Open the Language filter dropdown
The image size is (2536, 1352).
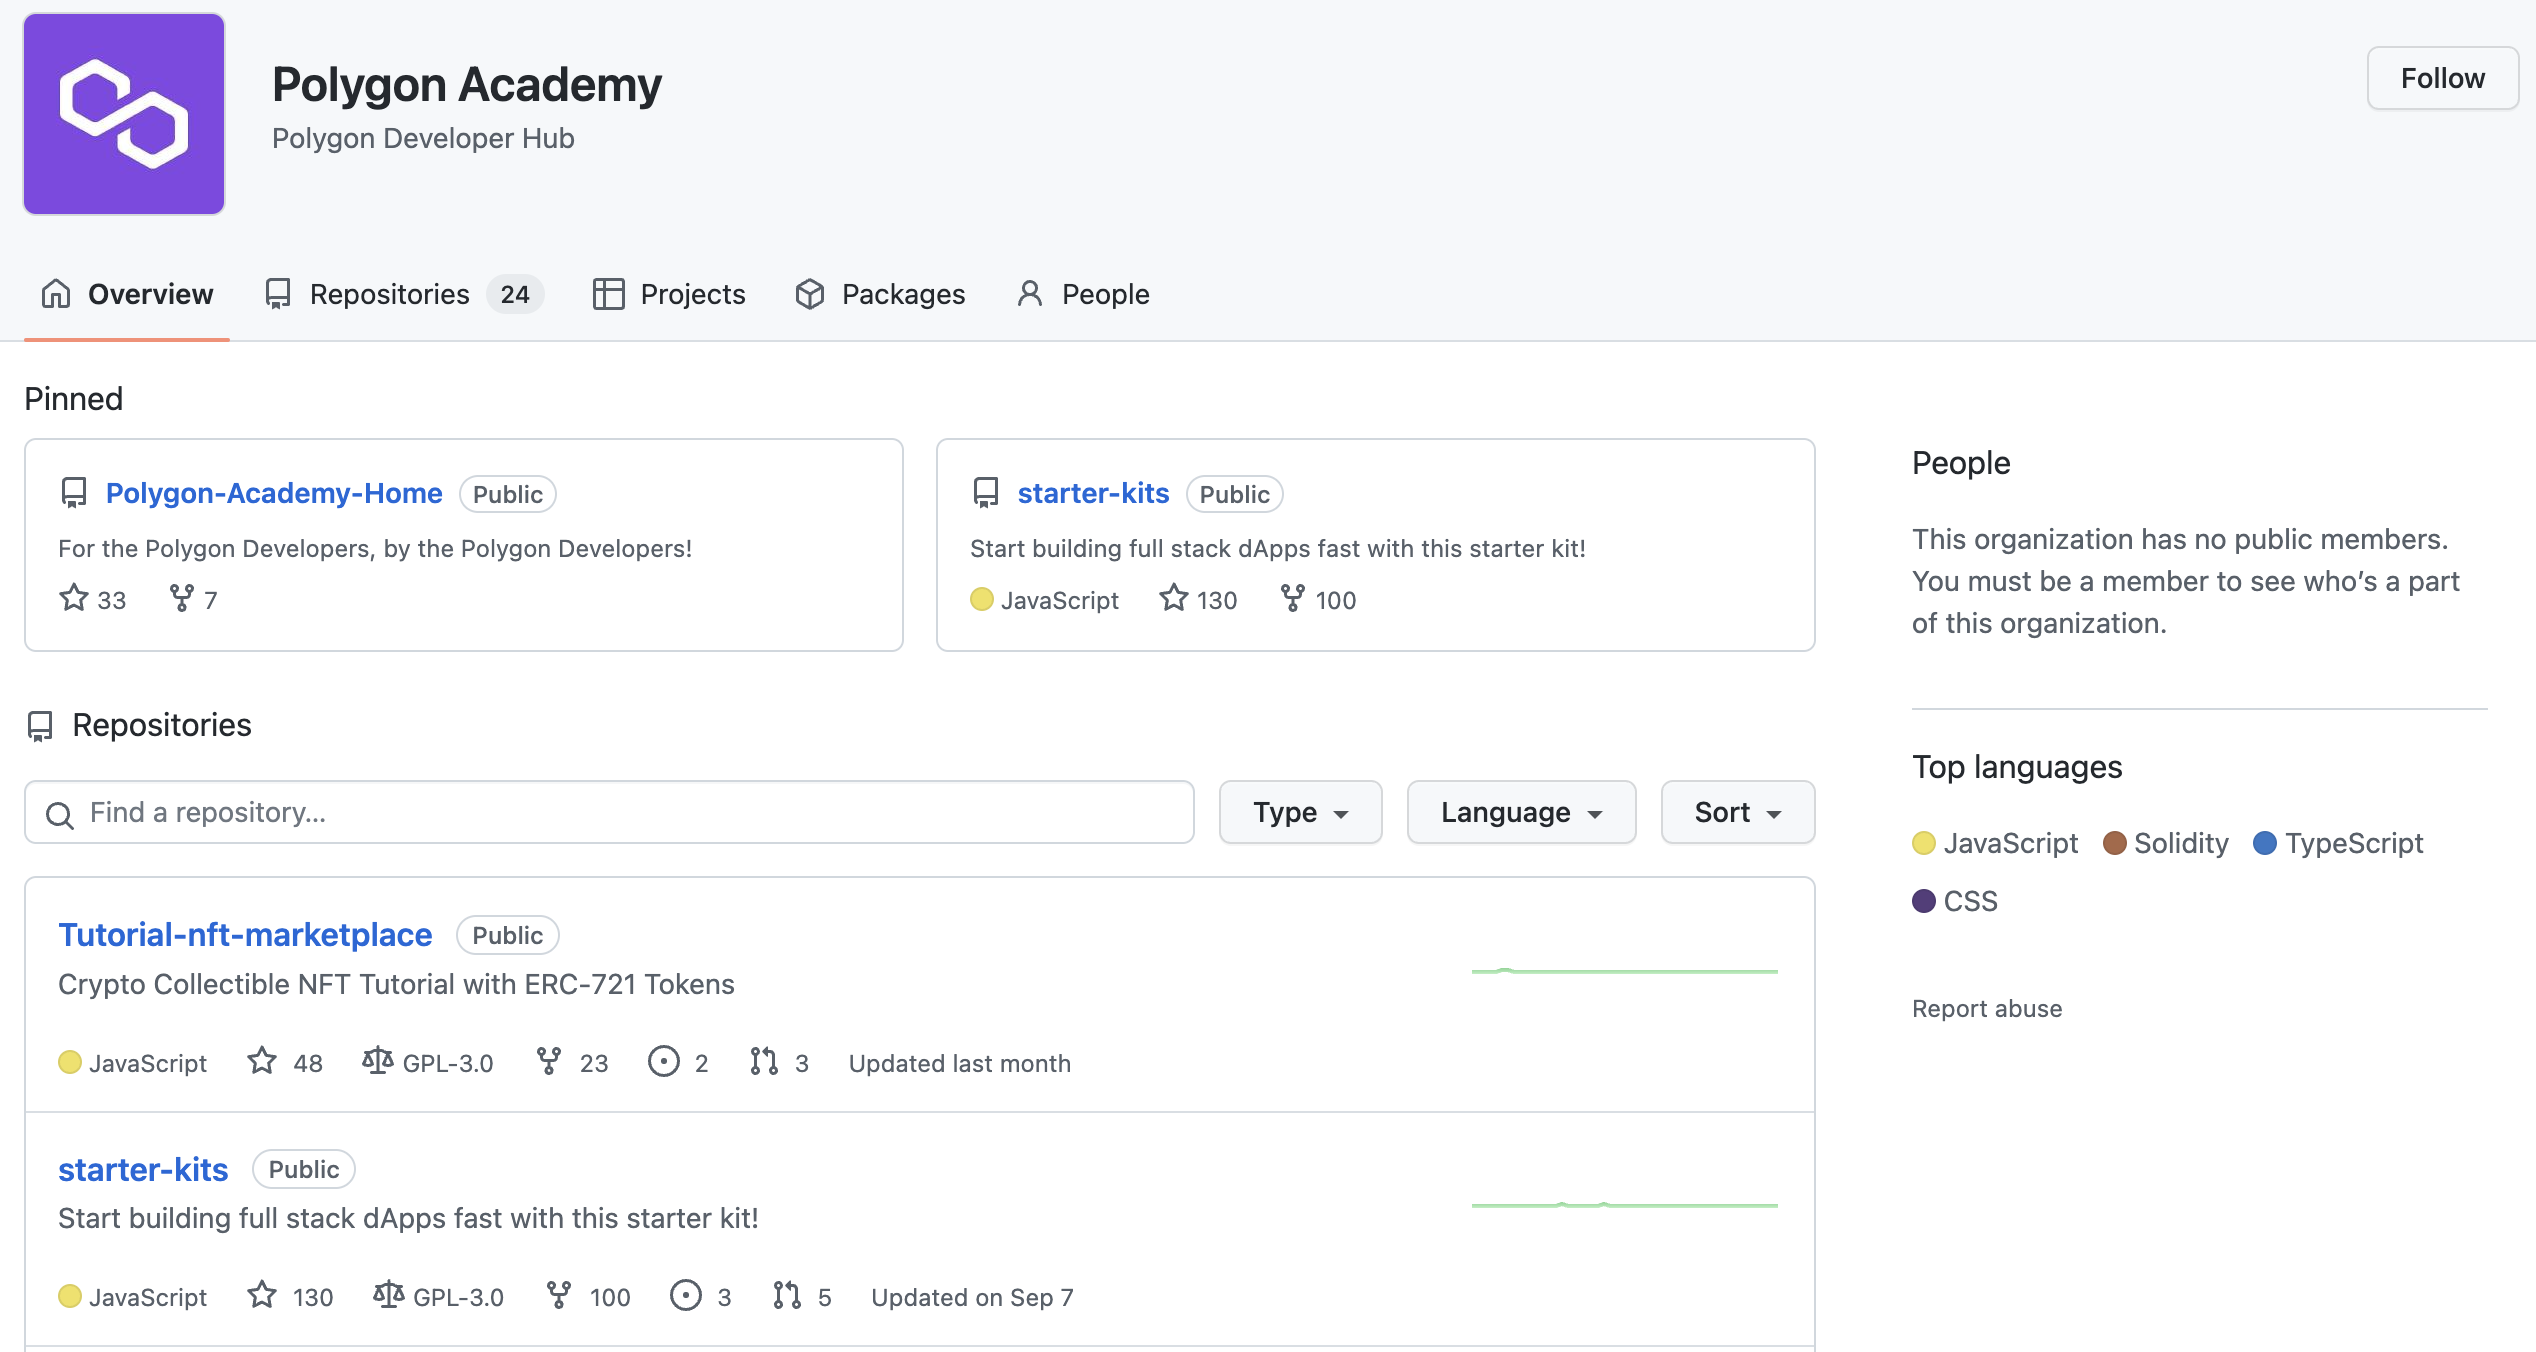point(1520,812)
